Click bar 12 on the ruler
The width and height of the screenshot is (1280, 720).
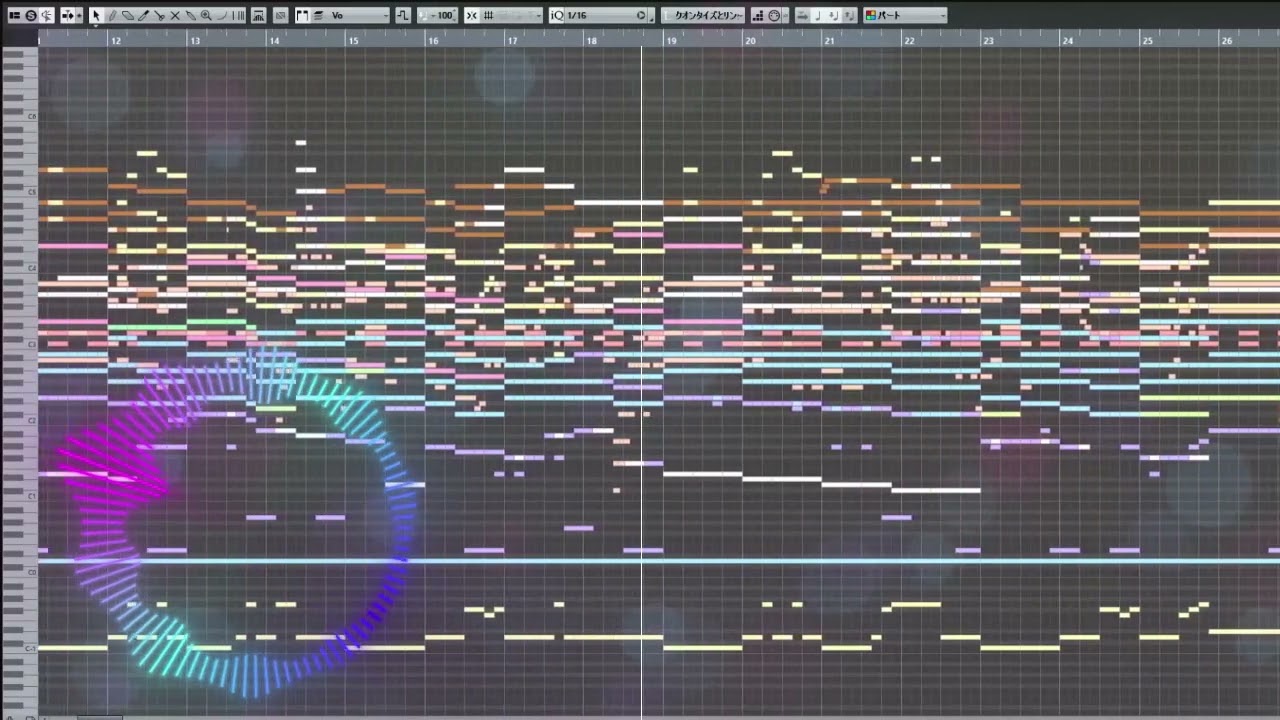coord(116,40)
